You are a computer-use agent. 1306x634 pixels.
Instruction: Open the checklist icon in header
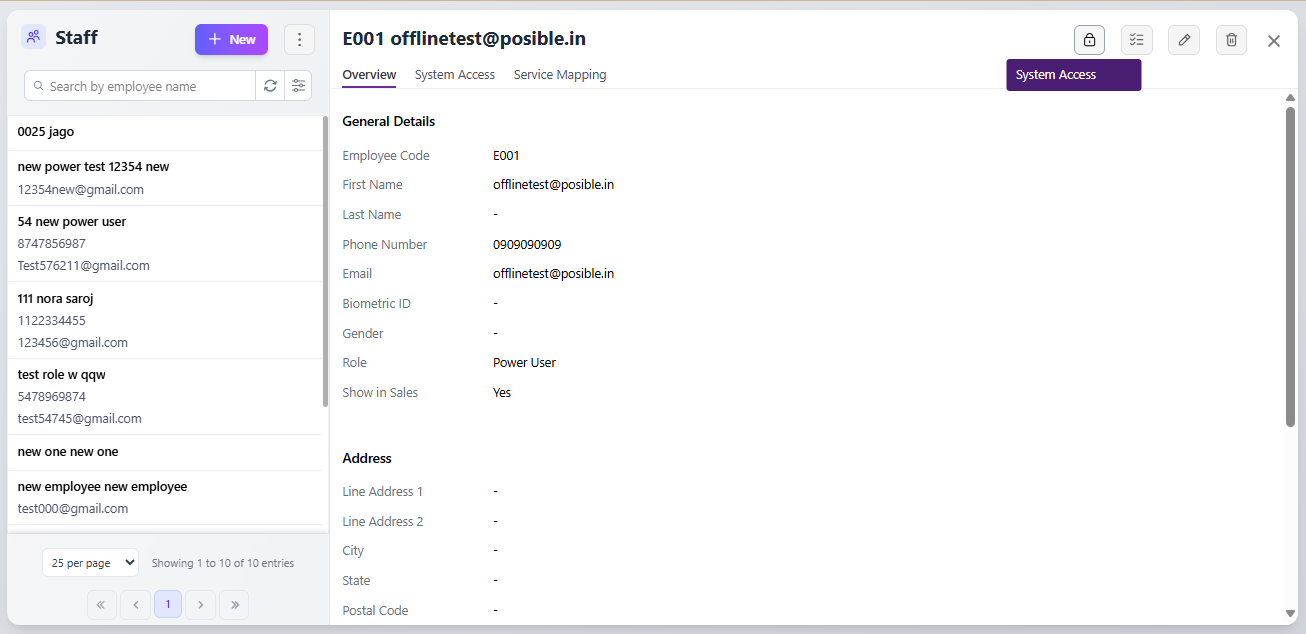tap(1136, 40)
